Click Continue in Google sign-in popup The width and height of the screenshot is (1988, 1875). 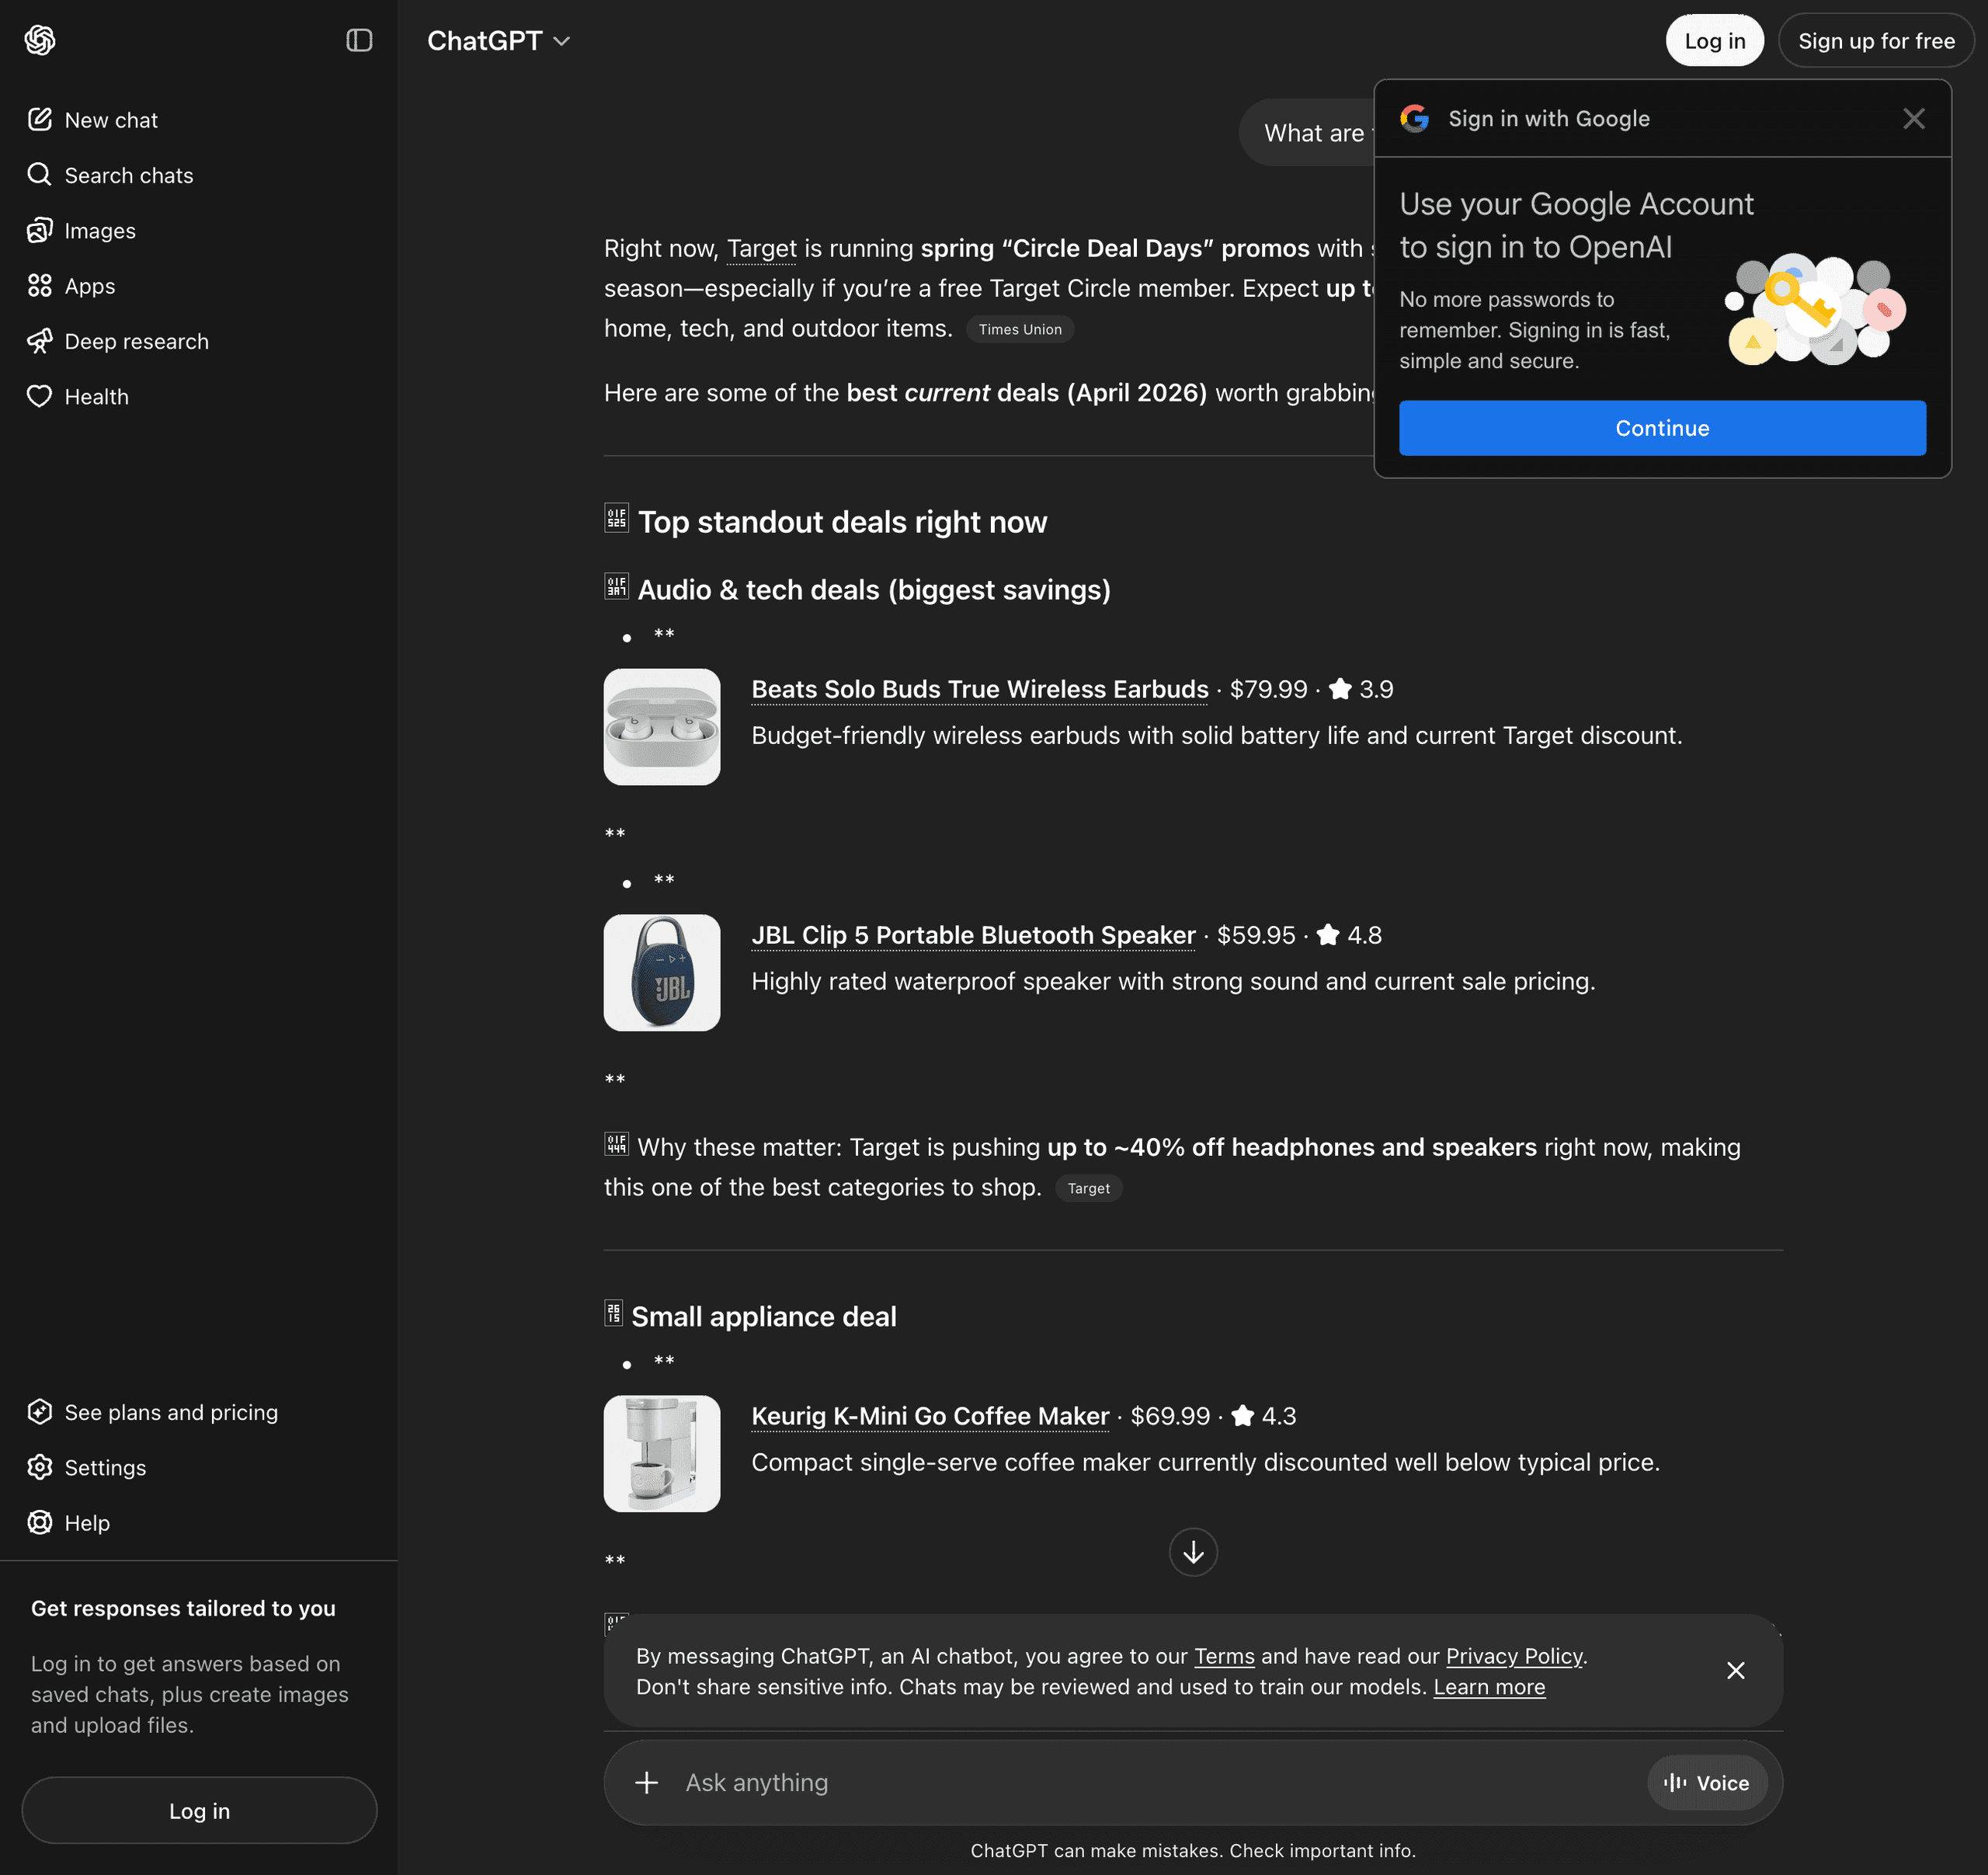point(1662,428)
